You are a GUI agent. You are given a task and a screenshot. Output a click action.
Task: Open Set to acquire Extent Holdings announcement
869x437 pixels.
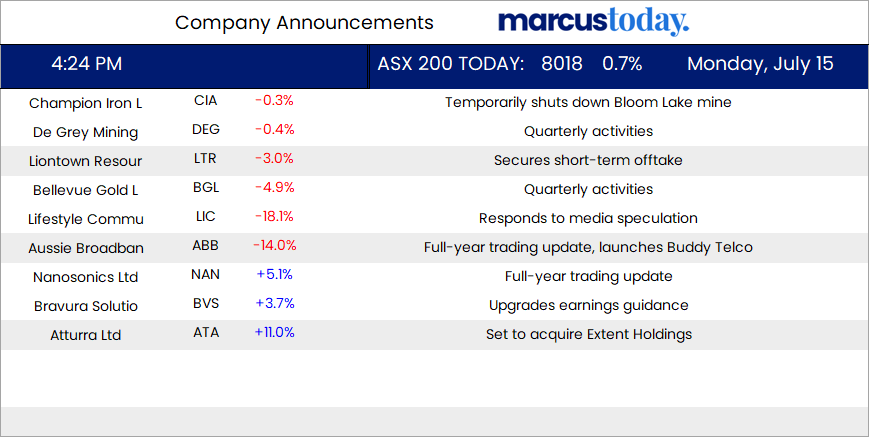pyautogui.click(x=588, y=334)
